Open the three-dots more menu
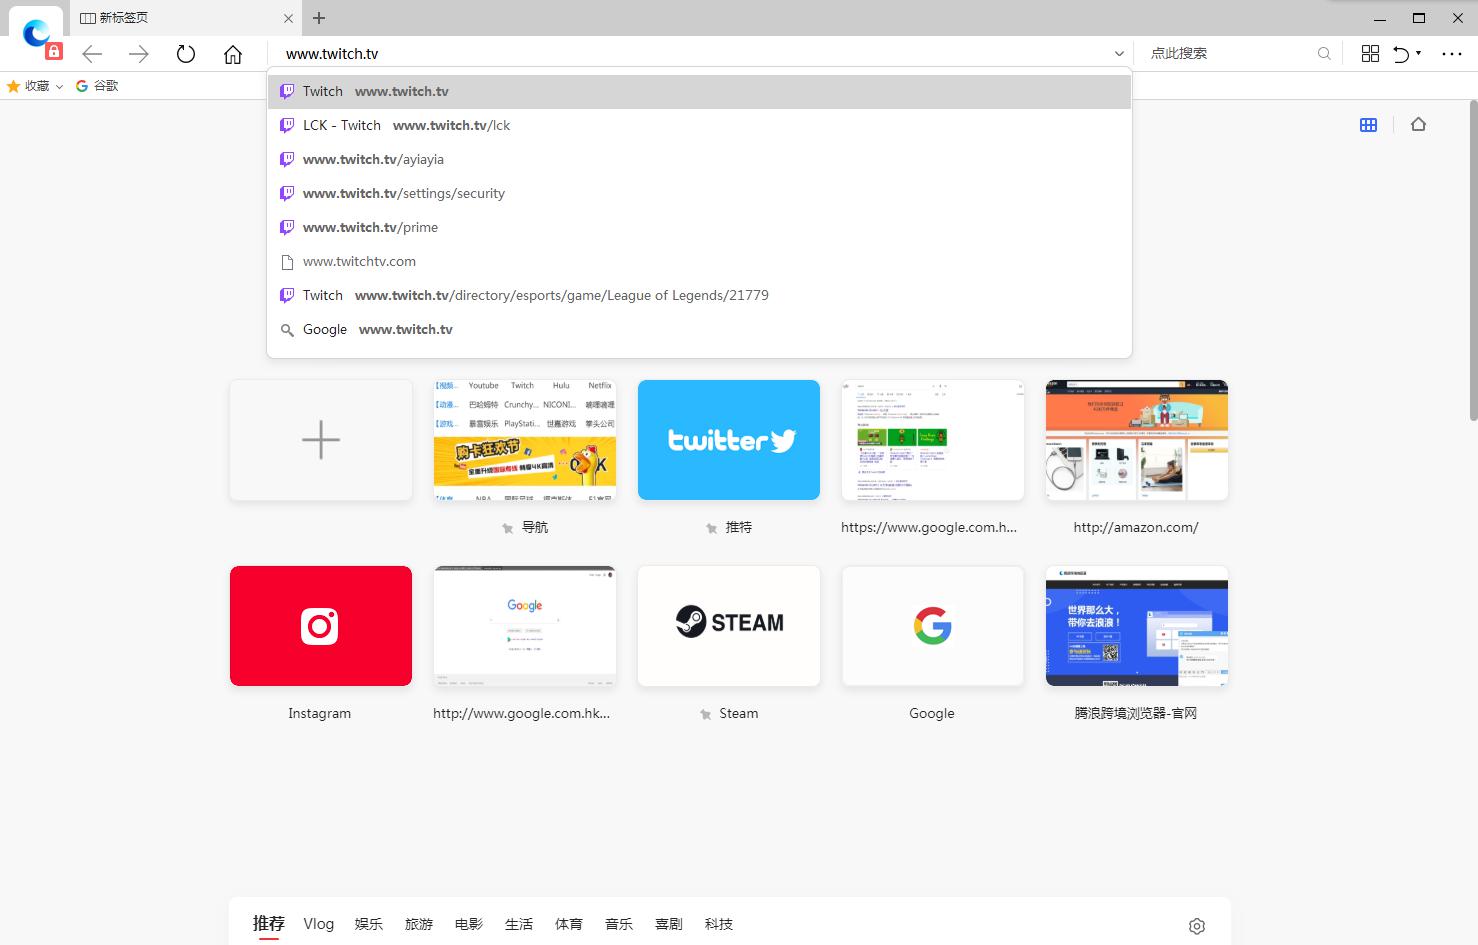The image size is (1478, 945). (1452, 54)
